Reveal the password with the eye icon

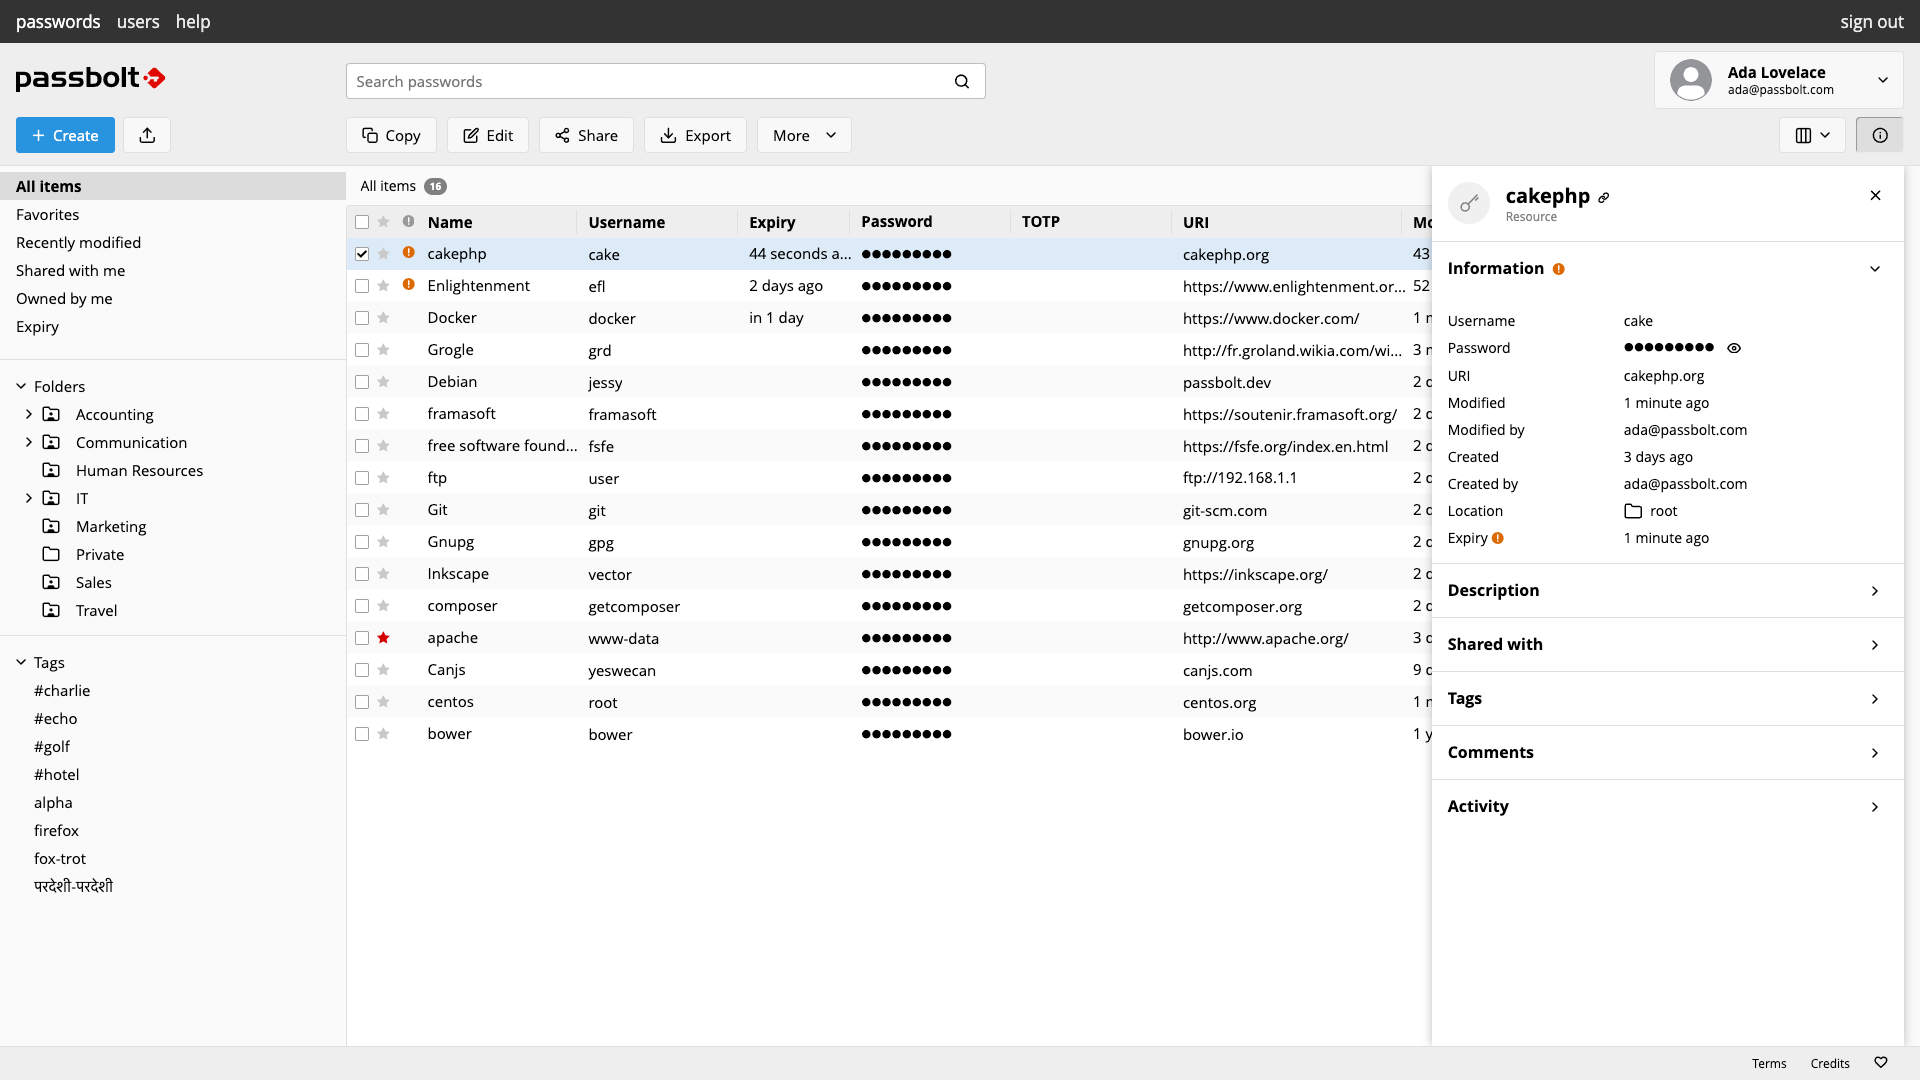(1734, 348)
